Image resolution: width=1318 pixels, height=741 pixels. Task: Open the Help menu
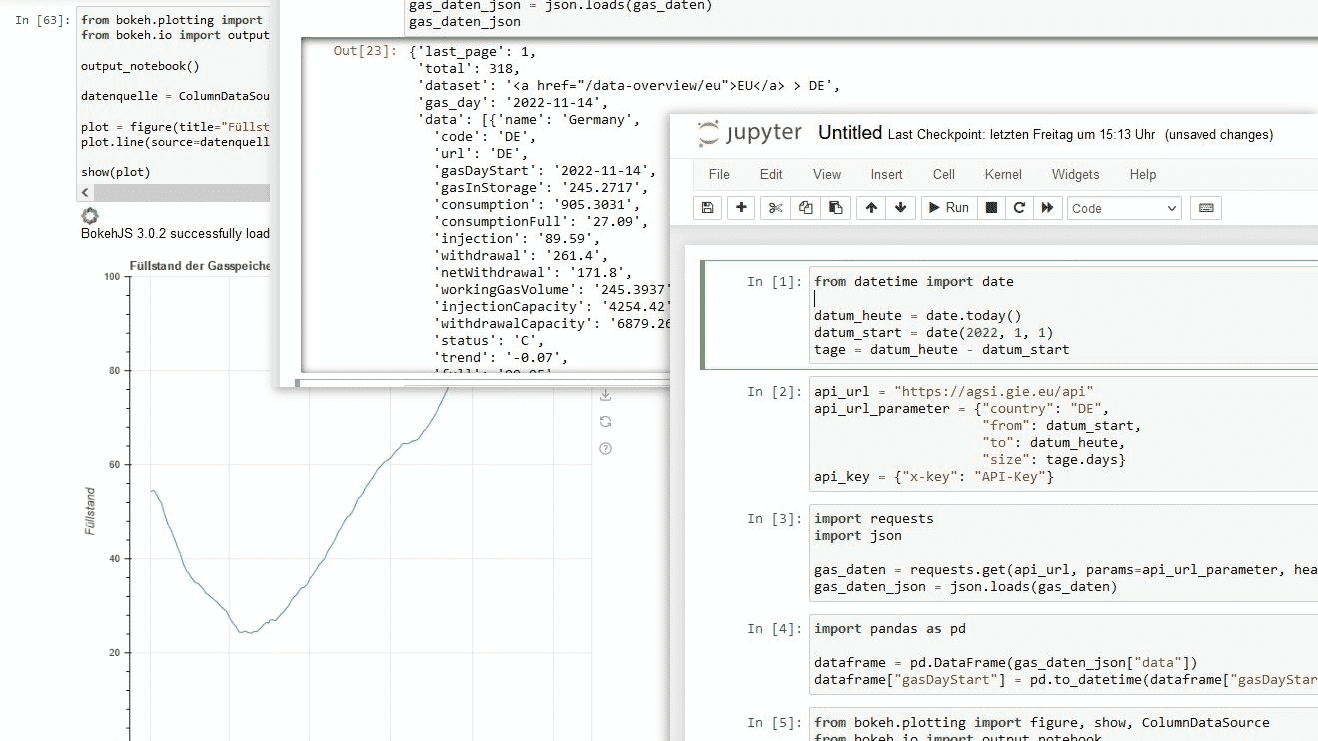pos(1143,174)
